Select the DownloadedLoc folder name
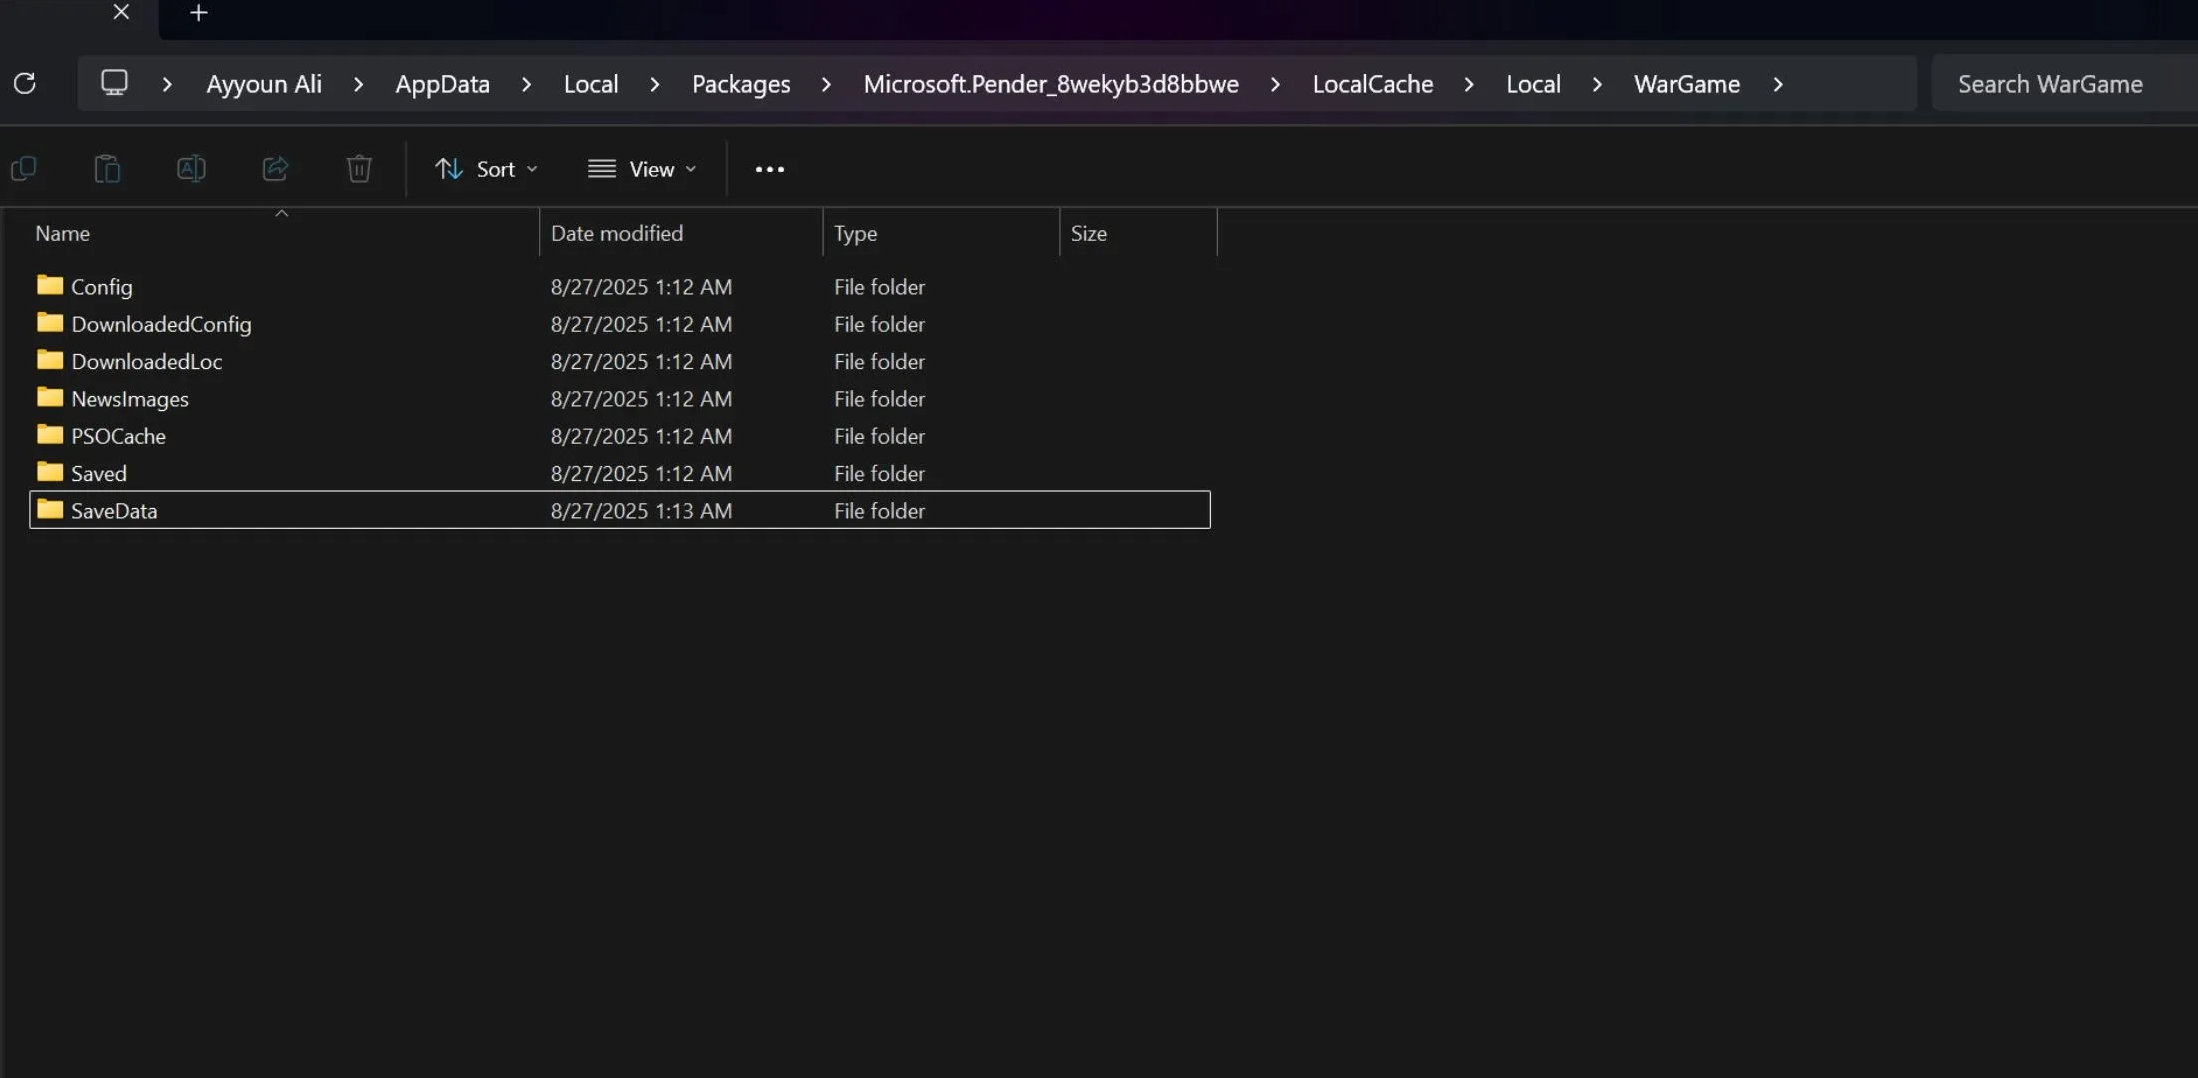This screenshot has width=2198, height=1078. (147, 361)
